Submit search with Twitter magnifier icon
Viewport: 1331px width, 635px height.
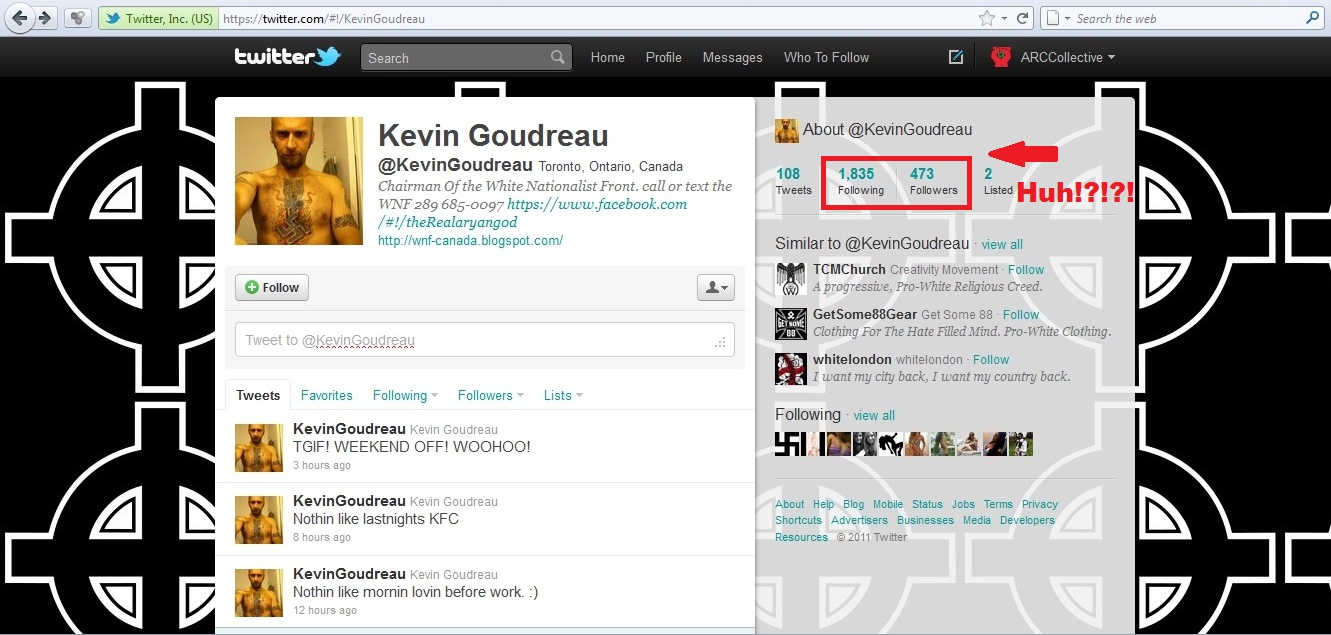tap(558, 58)
